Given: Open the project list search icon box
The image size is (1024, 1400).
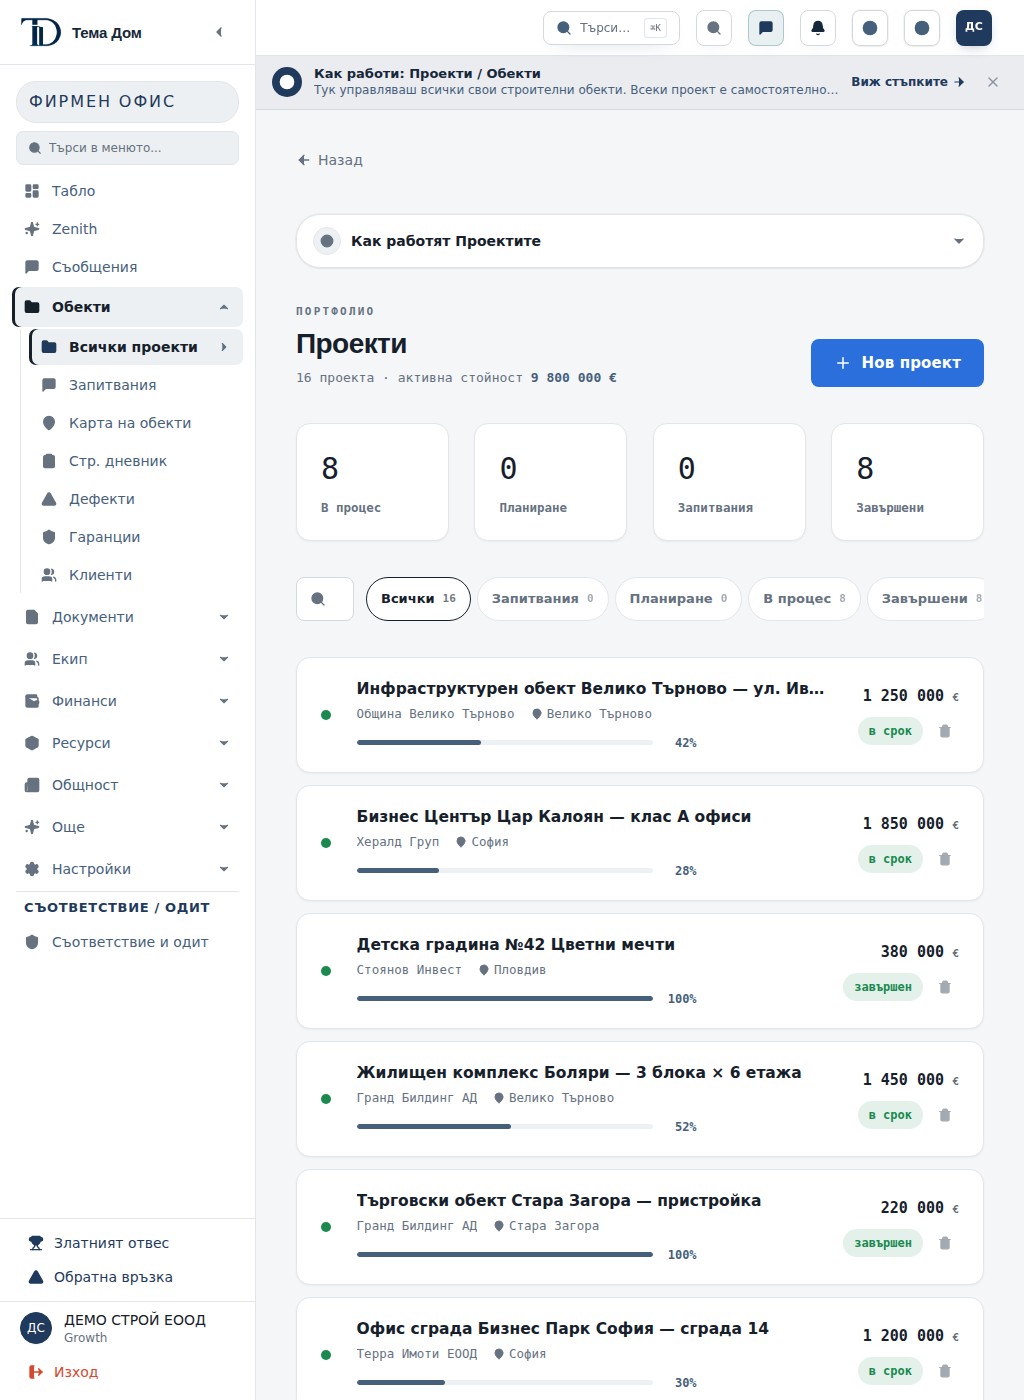Looking at the screenshot, I should [x=325, y=599].
